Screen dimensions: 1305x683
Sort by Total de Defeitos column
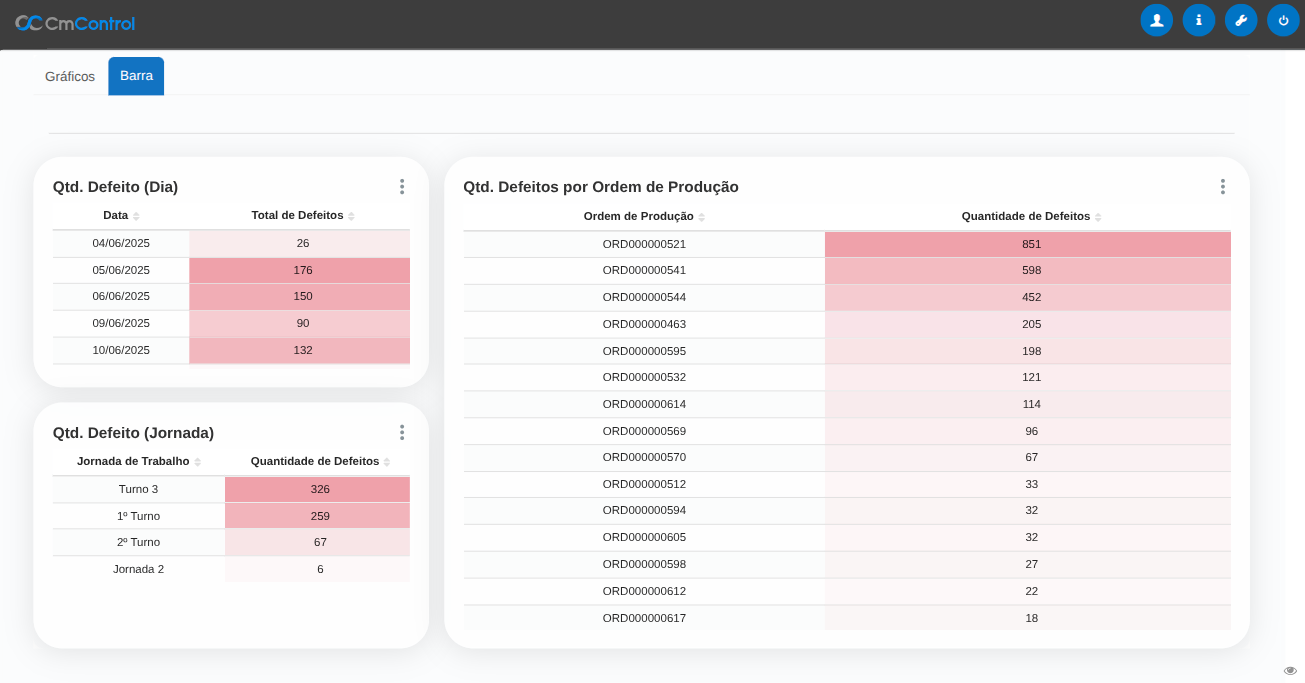point(351,216)
